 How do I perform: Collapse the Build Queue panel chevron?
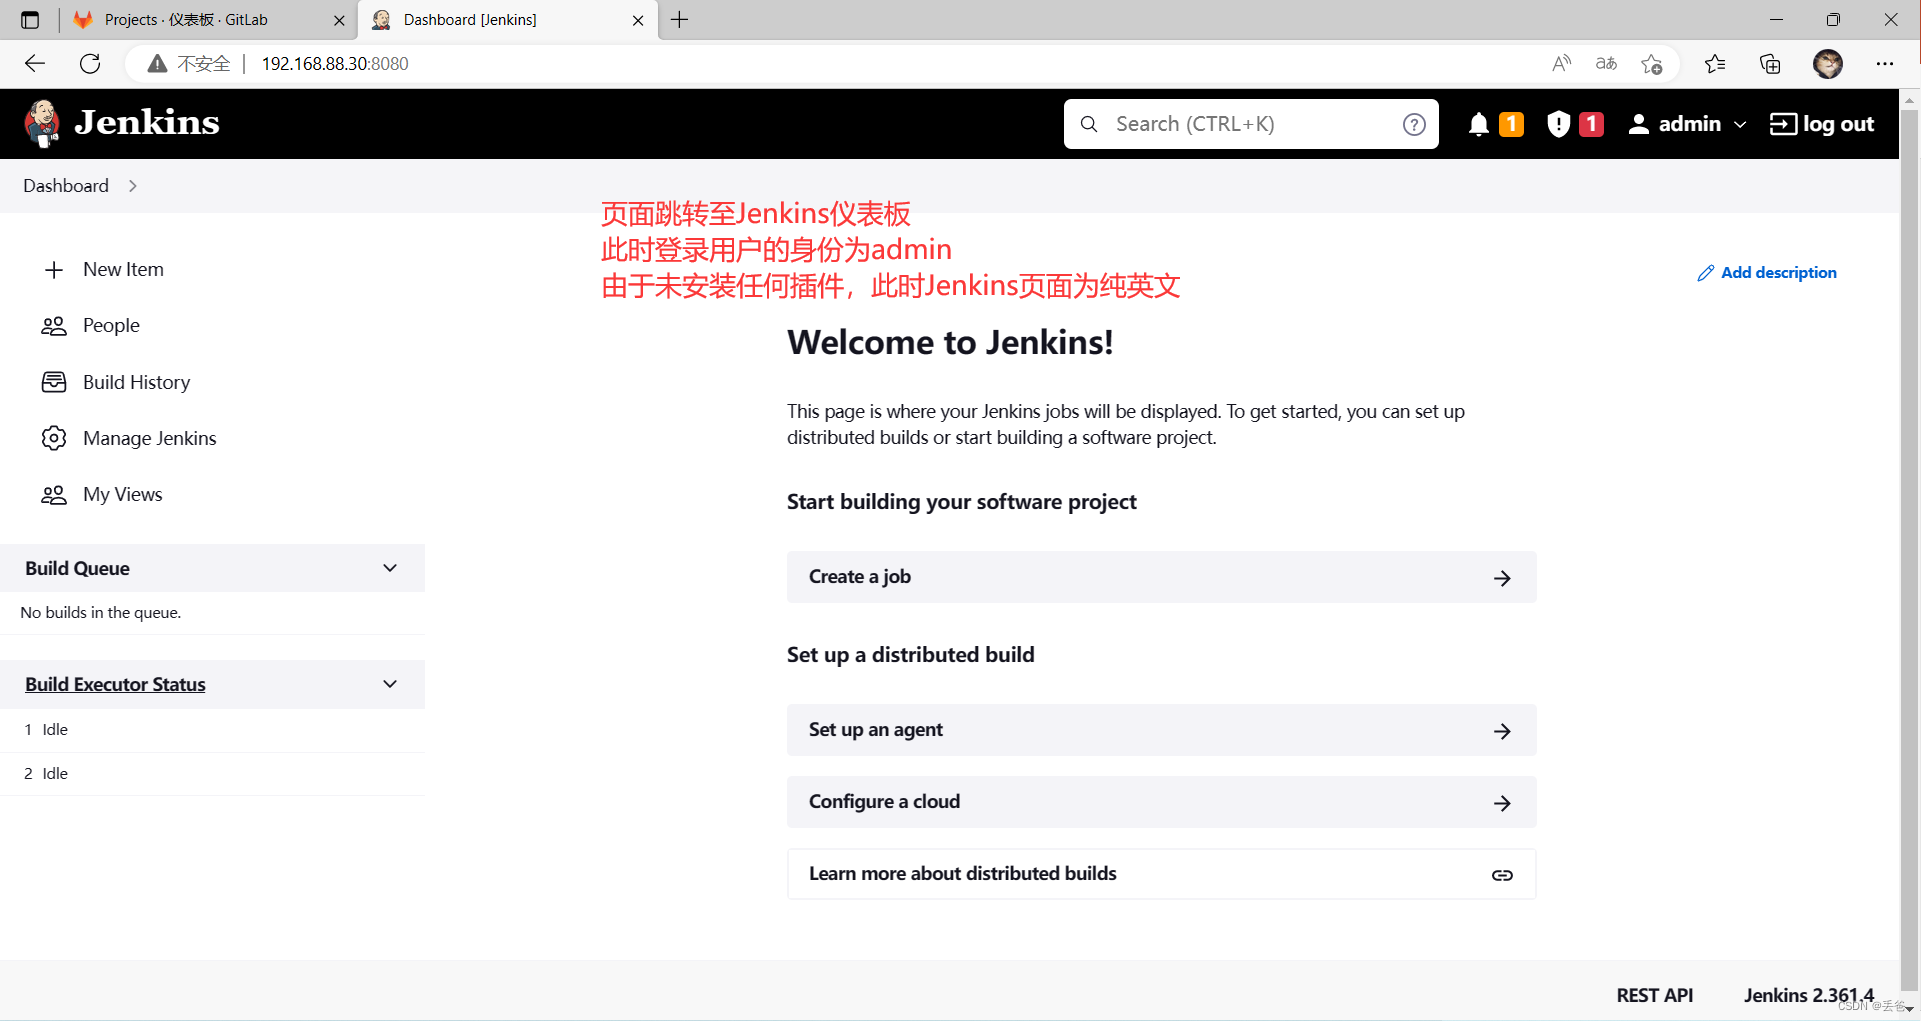(390, 568)
